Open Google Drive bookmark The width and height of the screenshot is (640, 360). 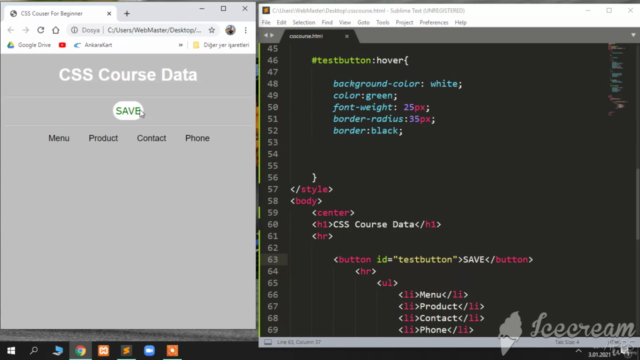coord(29,45)
